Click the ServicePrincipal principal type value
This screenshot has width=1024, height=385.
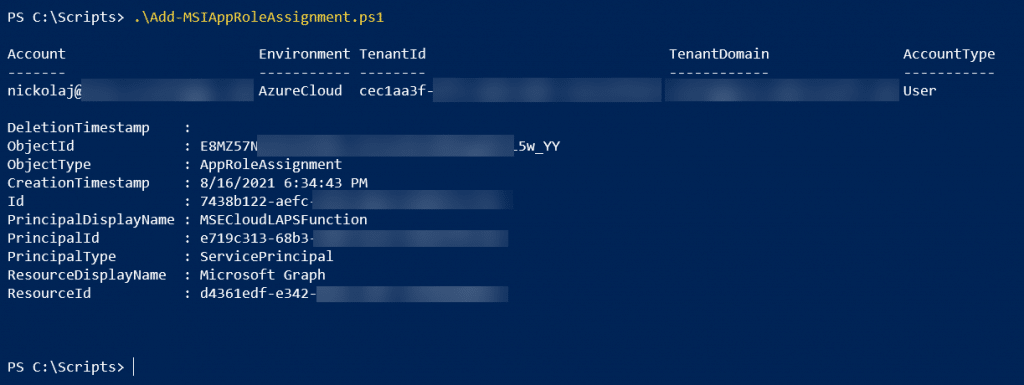click(266, 256)
